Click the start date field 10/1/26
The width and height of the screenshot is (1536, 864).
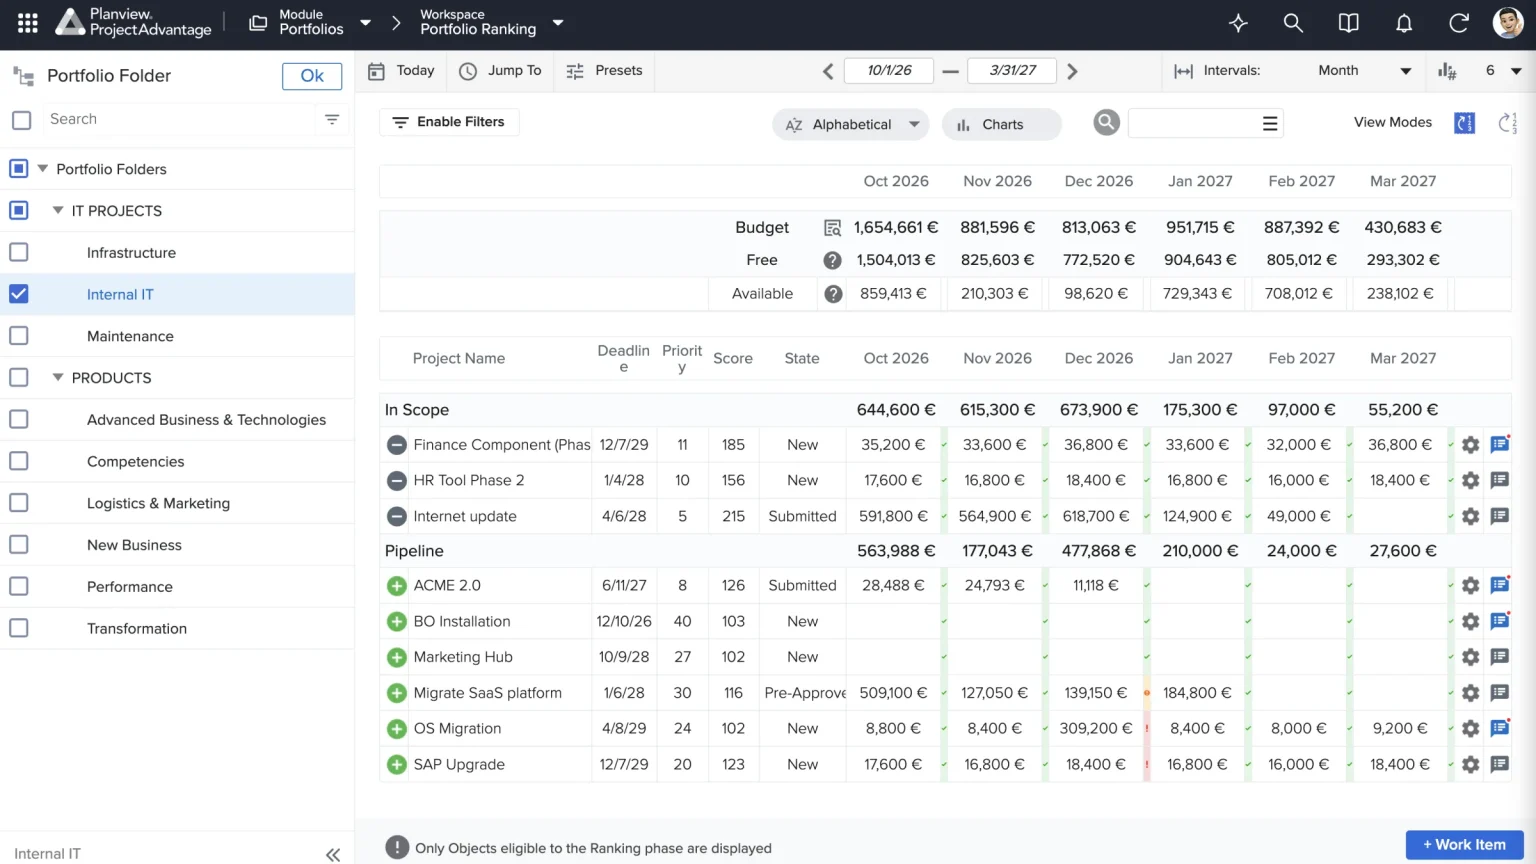click(x=889, y=71)
